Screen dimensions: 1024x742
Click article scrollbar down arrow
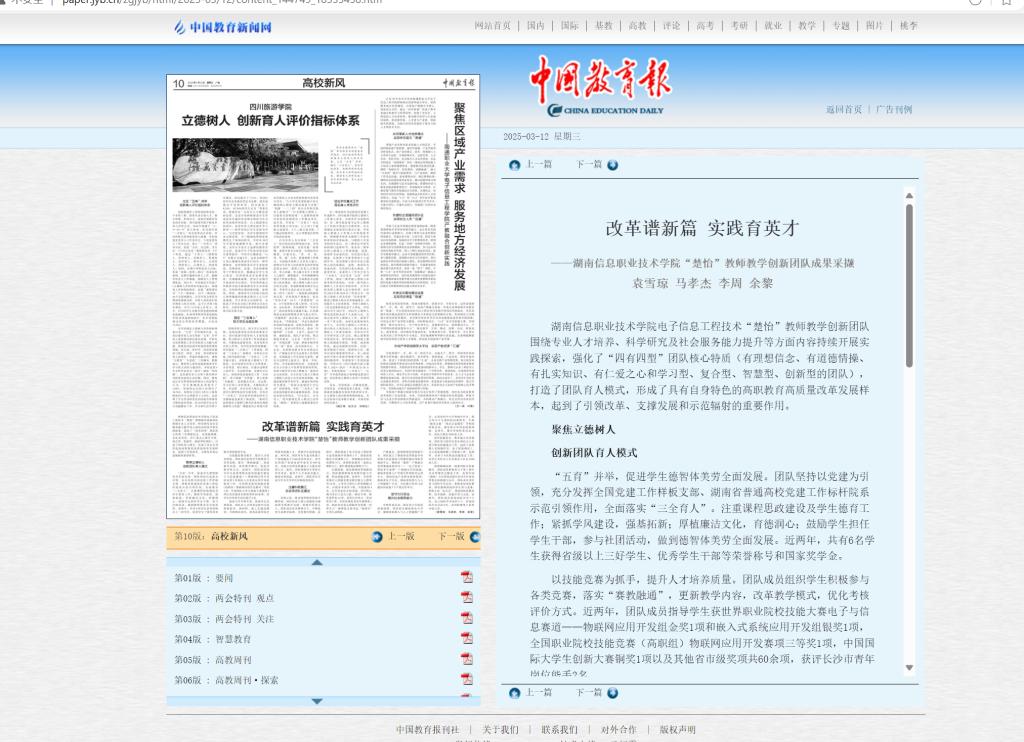909,668
